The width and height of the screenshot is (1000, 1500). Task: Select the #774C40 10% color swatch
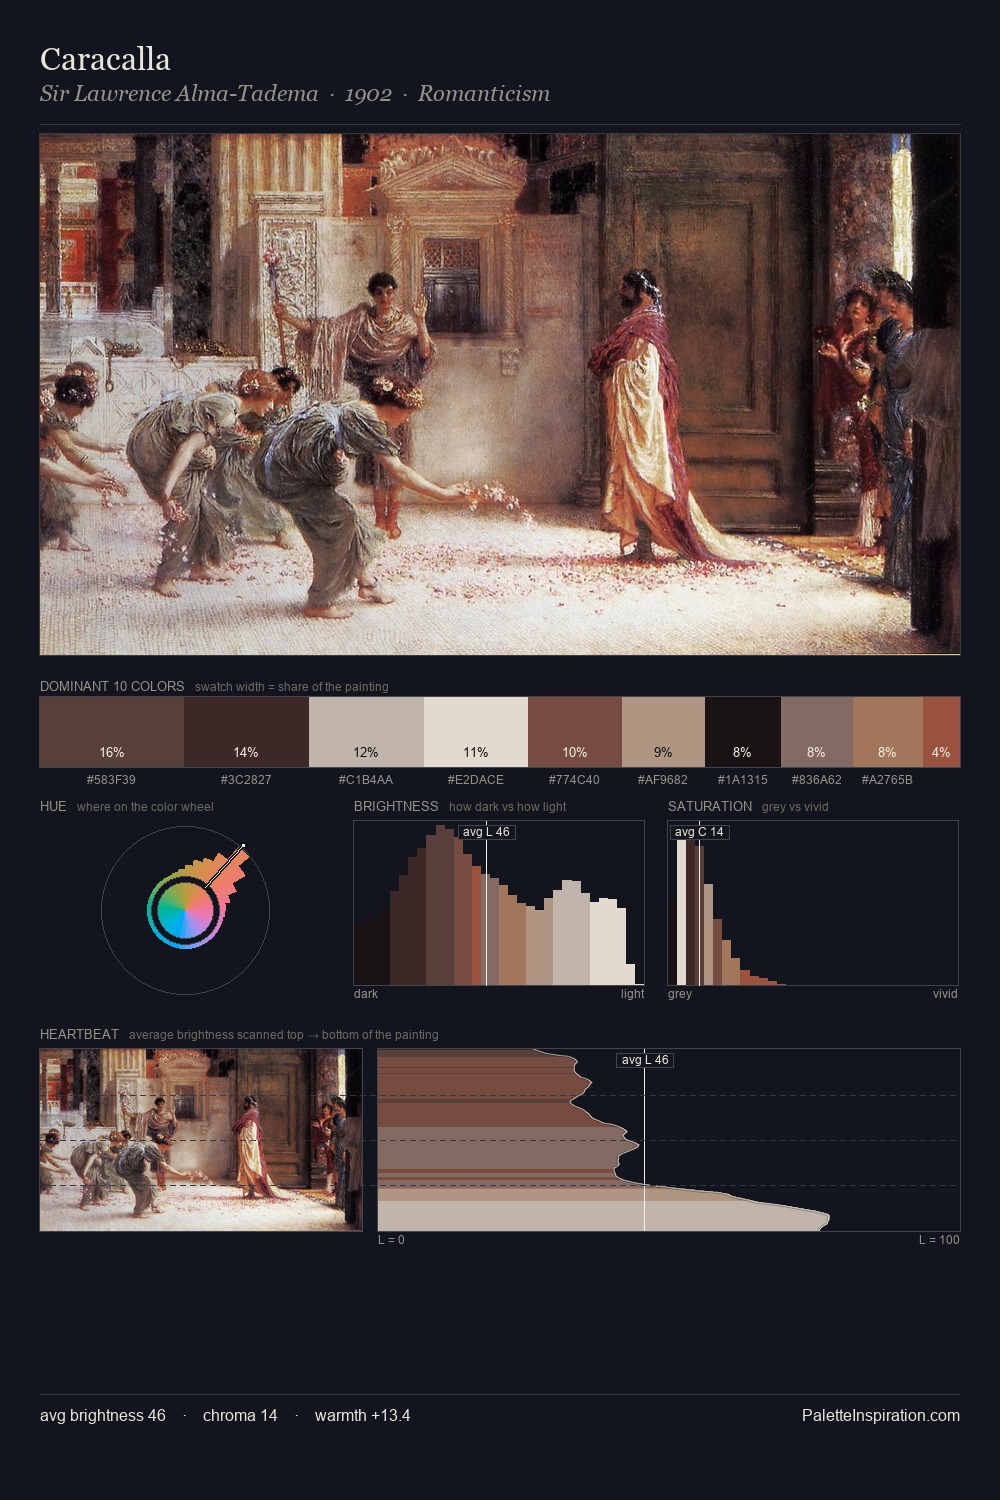575,732
